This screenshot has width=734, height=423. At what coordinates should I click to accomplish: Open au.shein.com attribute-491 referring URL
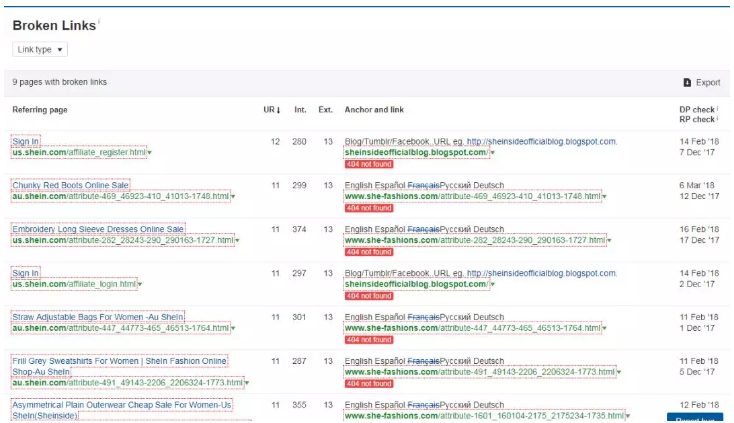tap(127, 383)
